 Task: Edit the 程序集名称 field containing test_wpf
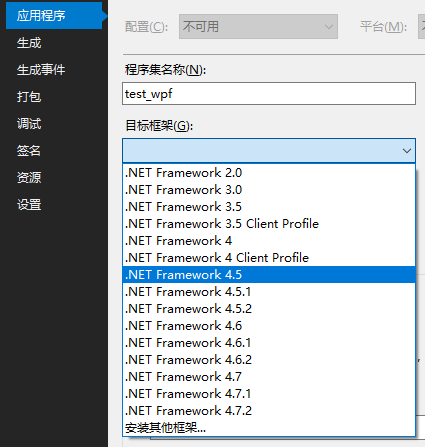[x=269, y=94]
